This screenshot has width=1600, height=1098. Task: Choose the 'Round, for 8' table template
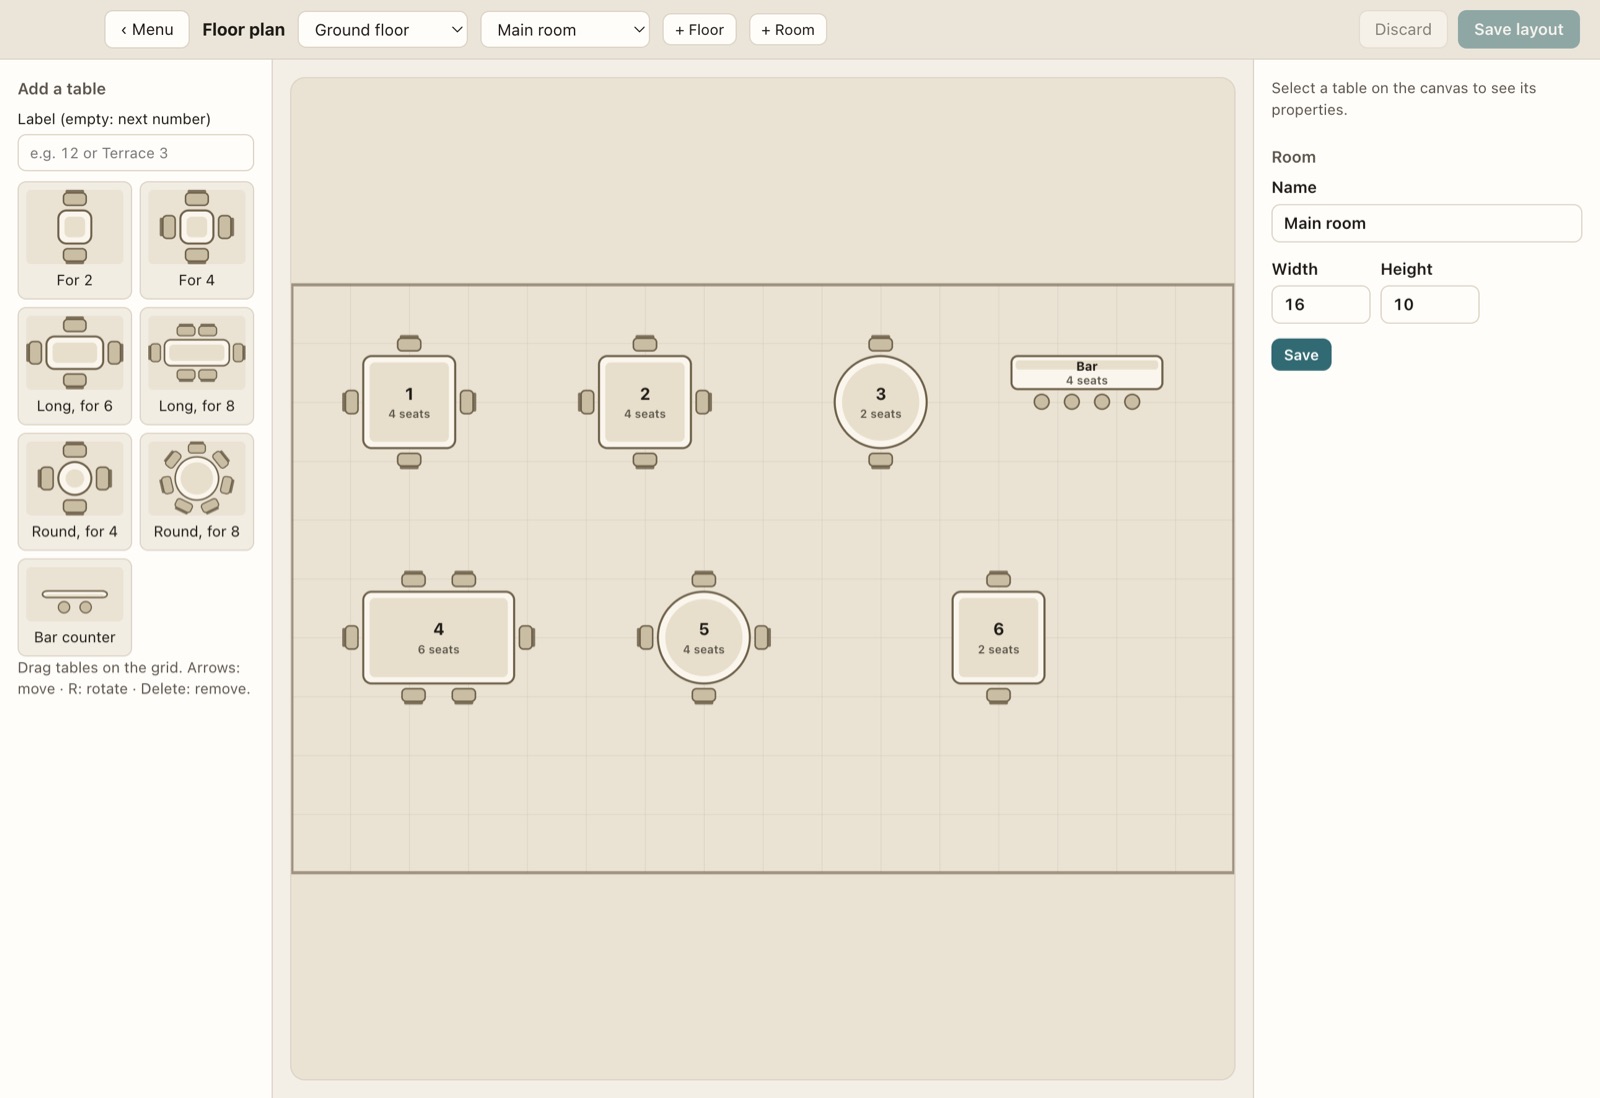pyautogui.click(x=197, y=491)
